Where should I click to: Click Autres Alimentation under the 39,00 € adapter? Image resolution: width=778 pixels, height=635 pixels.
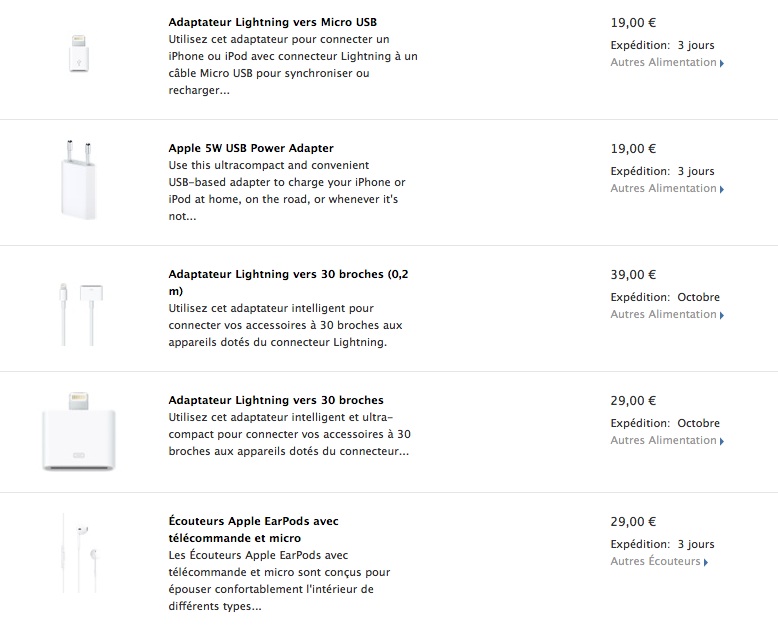[x=663, y=314]
